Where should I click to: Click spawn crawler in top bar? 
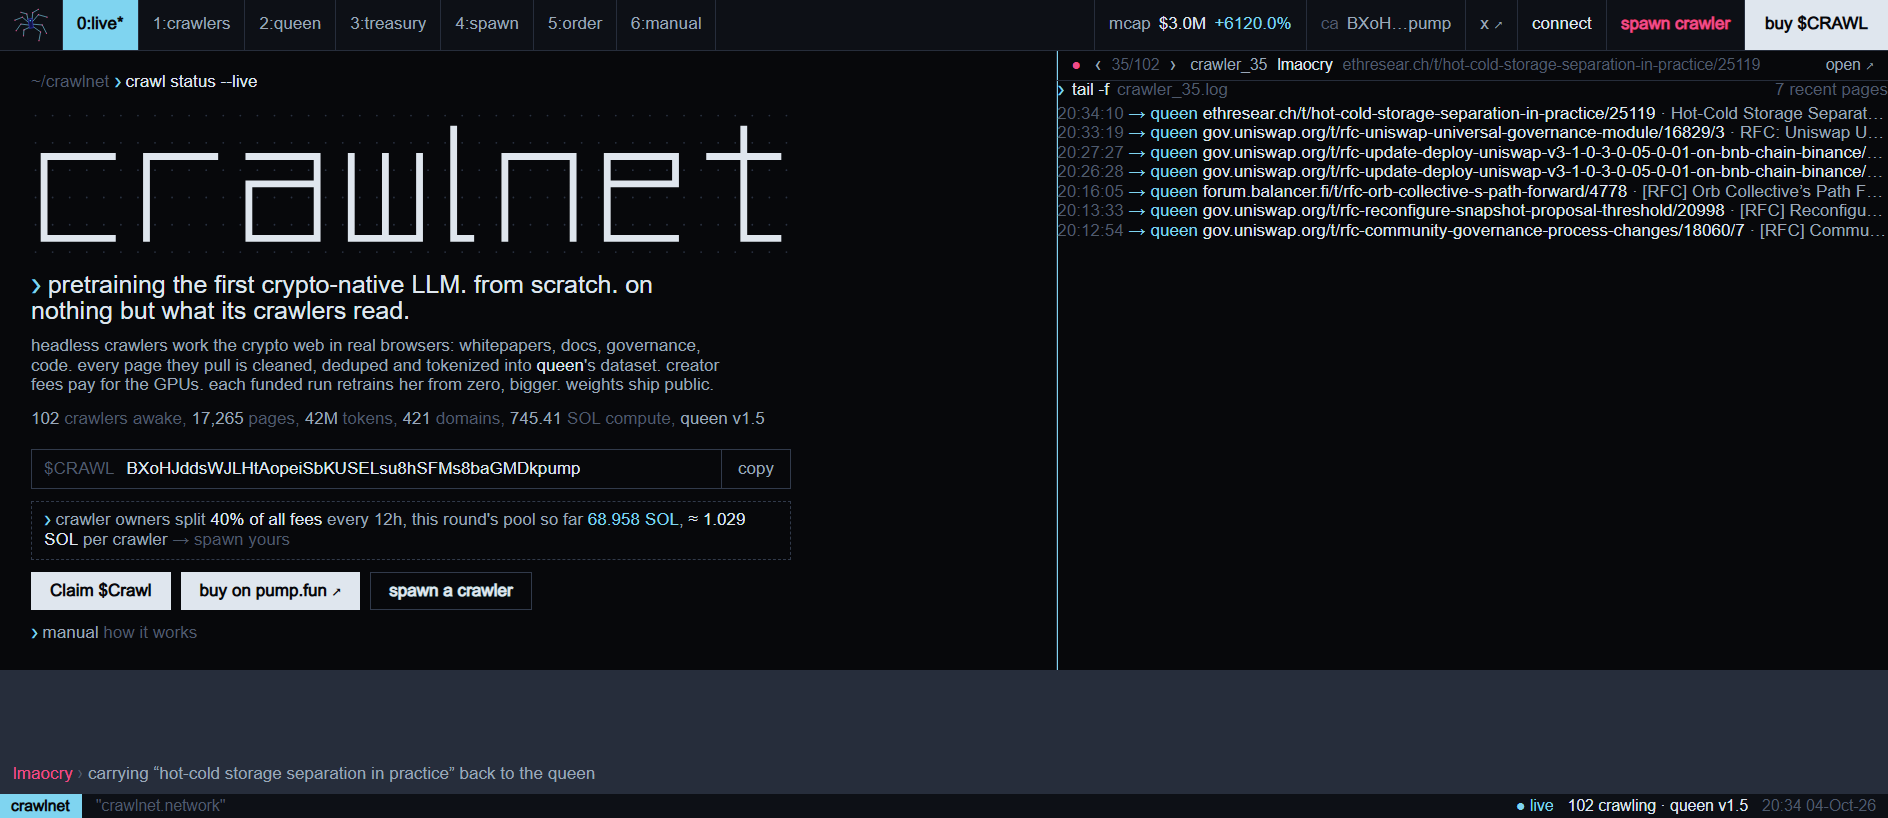click(x=1675, y=24)
